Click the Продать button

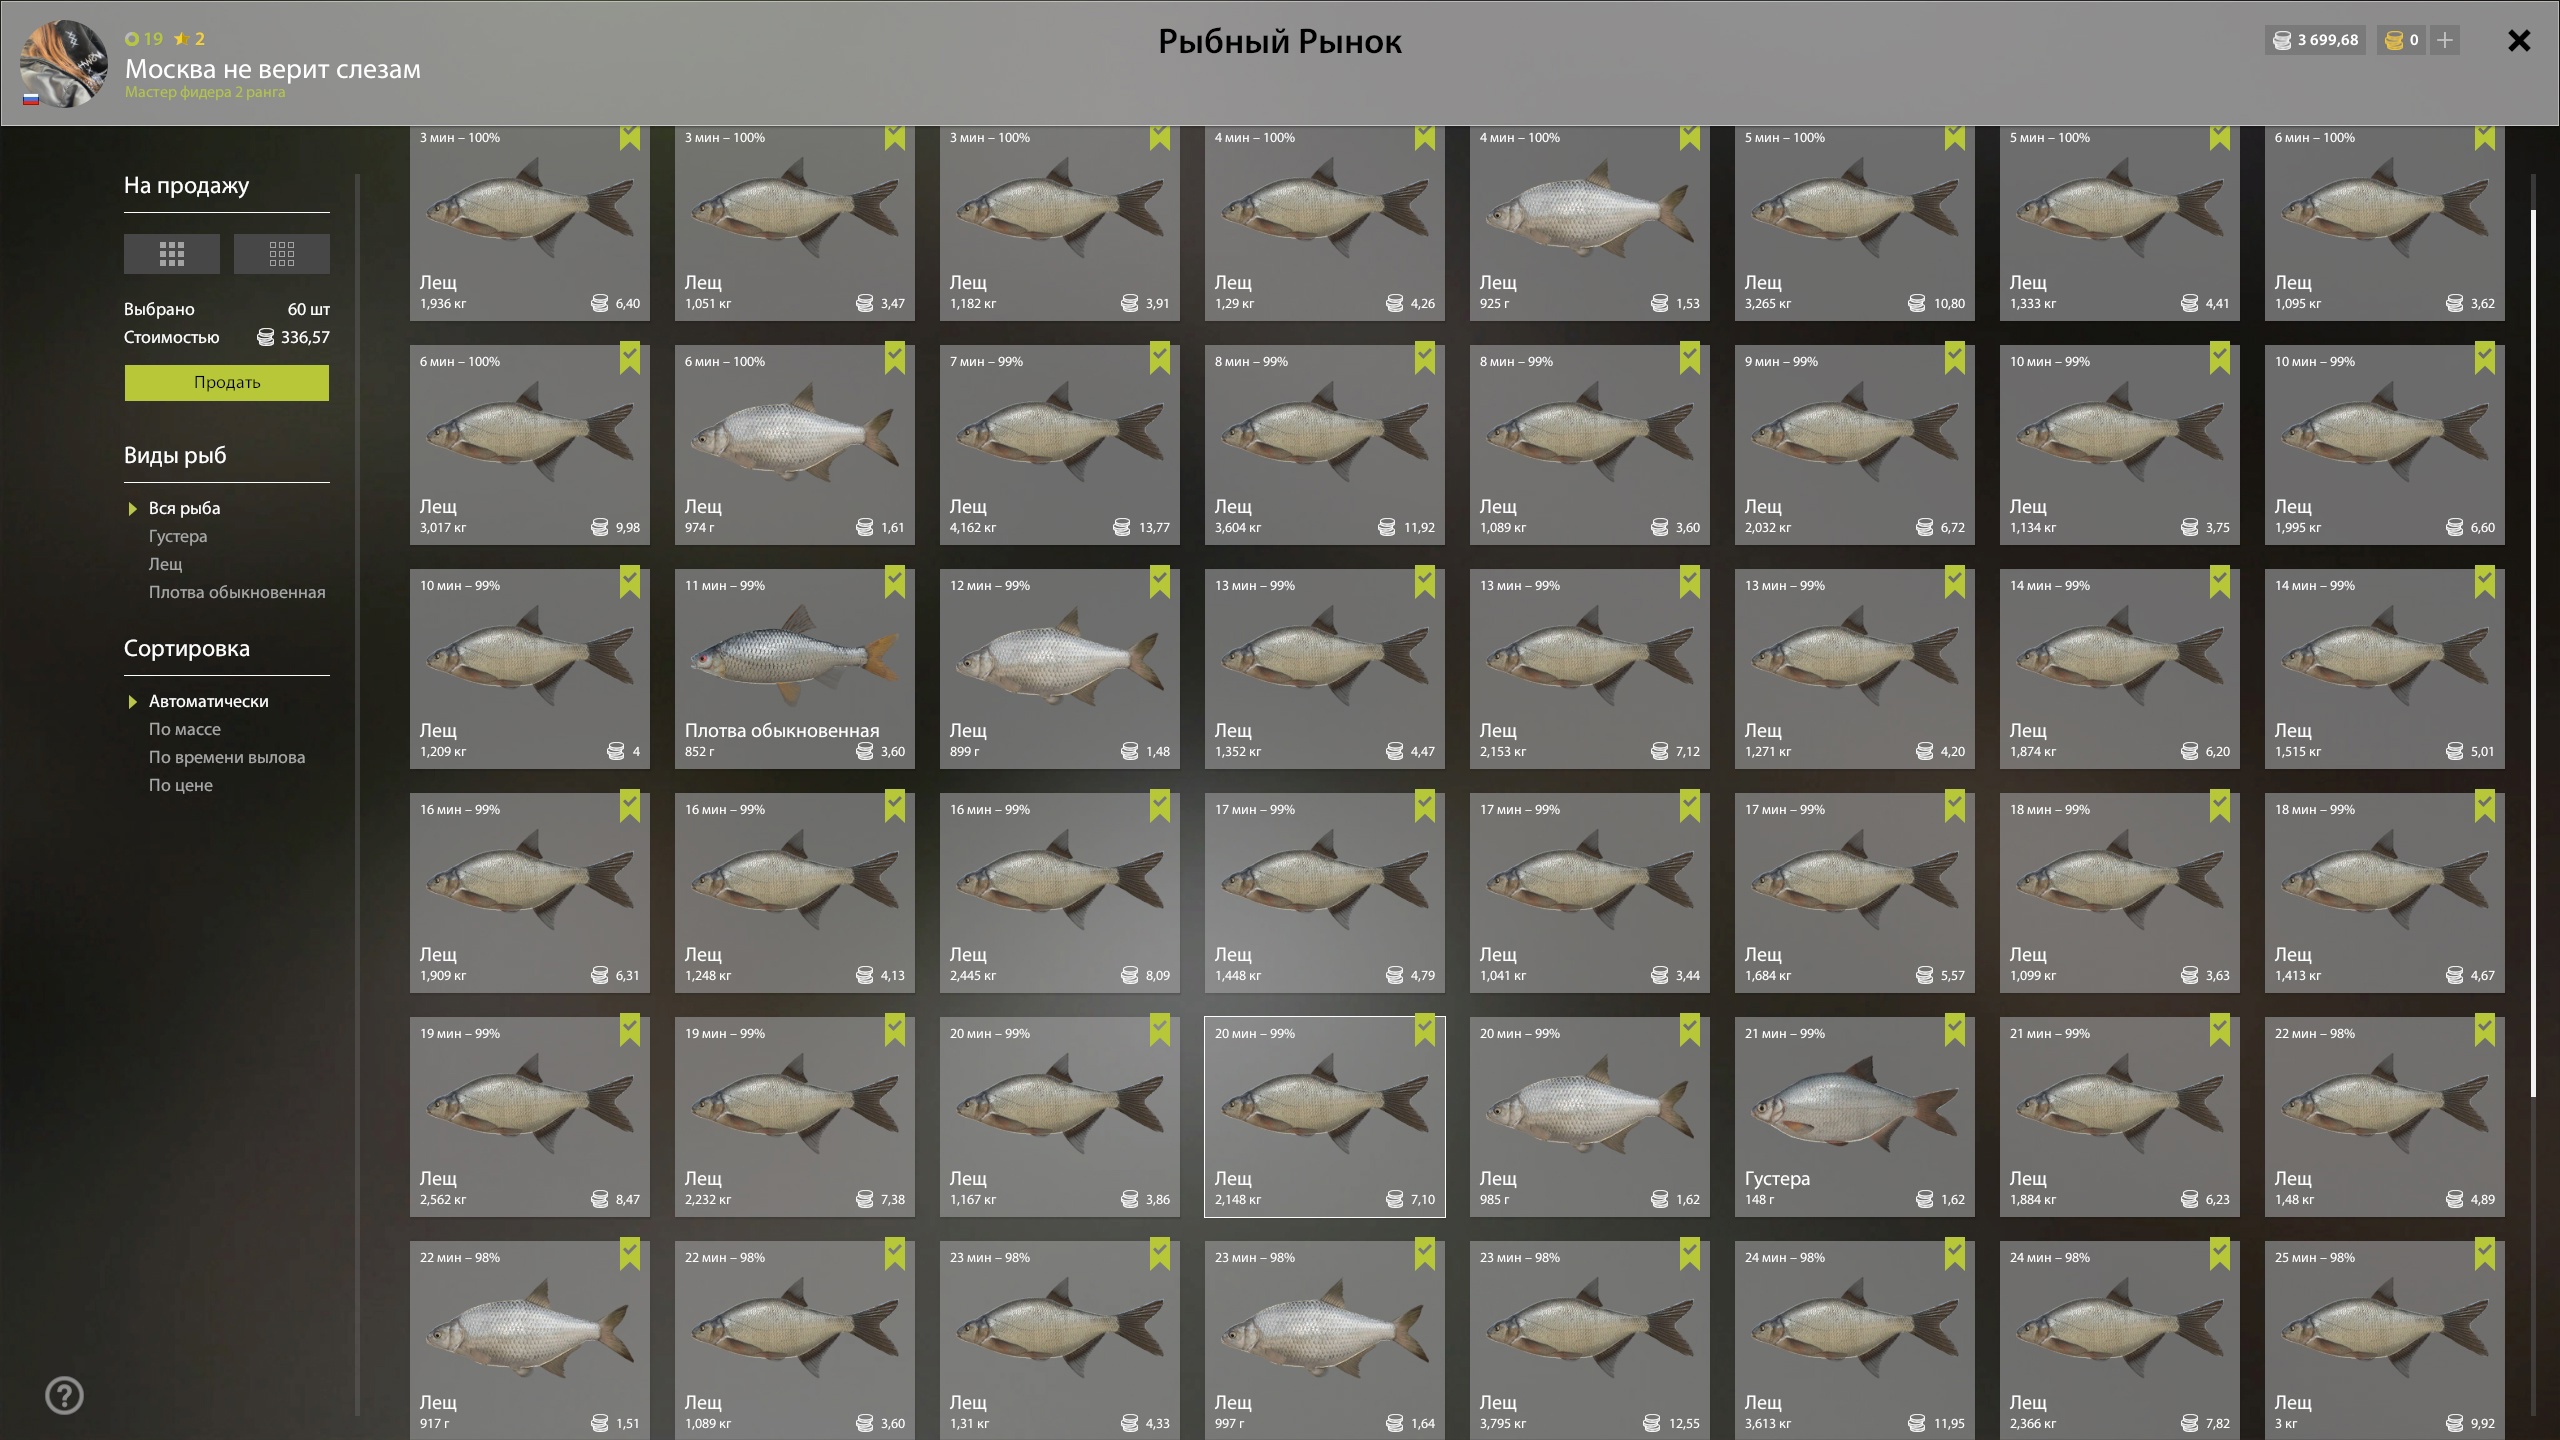(227, 383)
